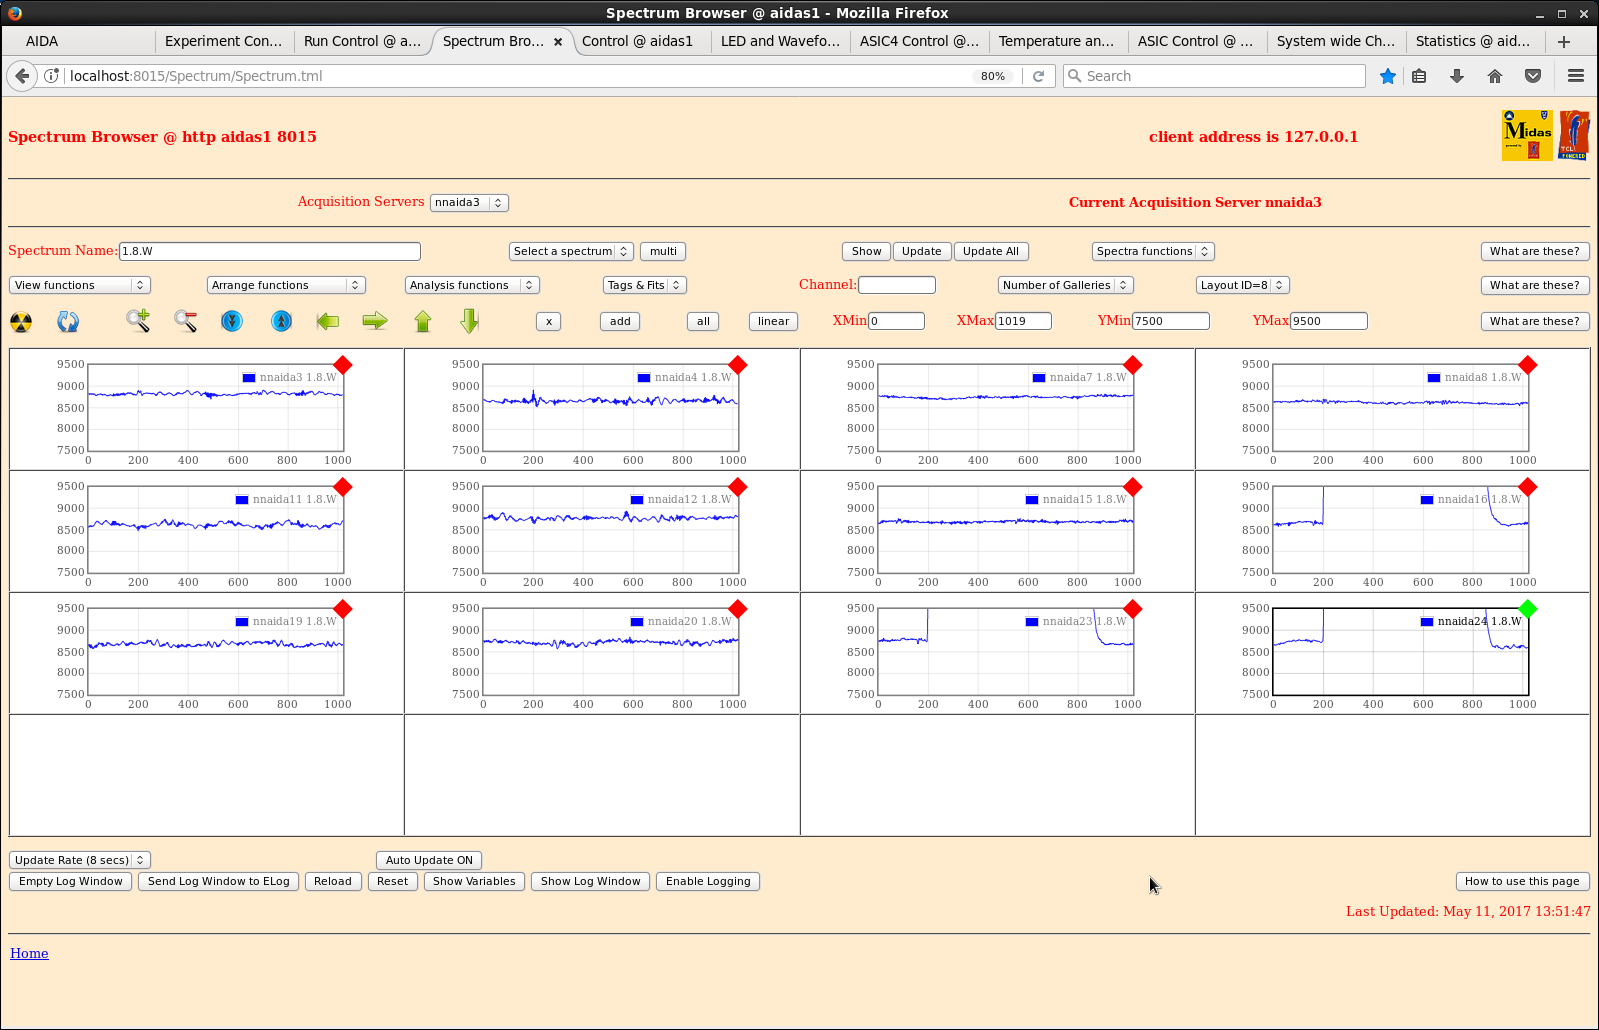This screenshot has height=1030, width=1599.
Task: Click the green left arrow icon
Action: [x=327, y=321]
